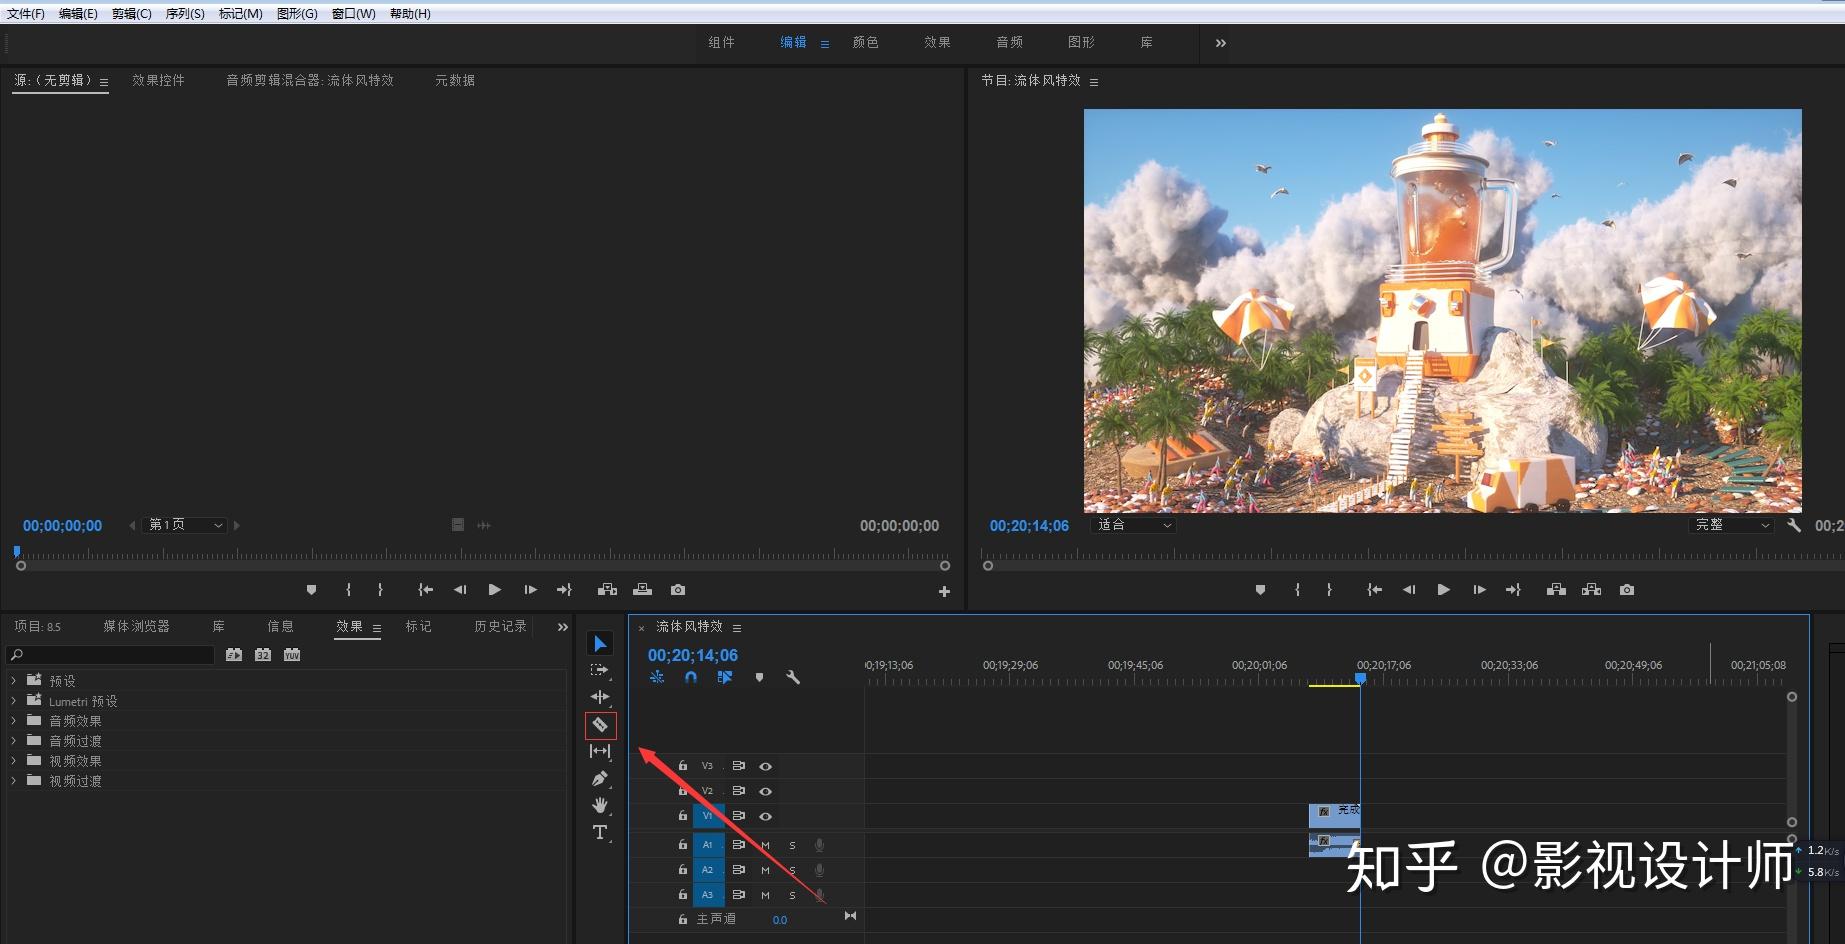This screenshot has width=1845, height=944.
Task: Step back one frame in program monitor
Action: (1409, 590)
